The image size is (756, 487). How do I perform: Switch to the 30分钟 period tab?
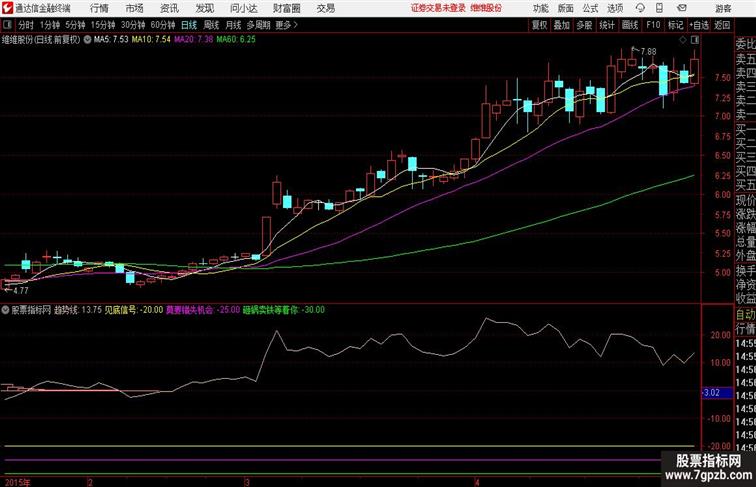133,25
